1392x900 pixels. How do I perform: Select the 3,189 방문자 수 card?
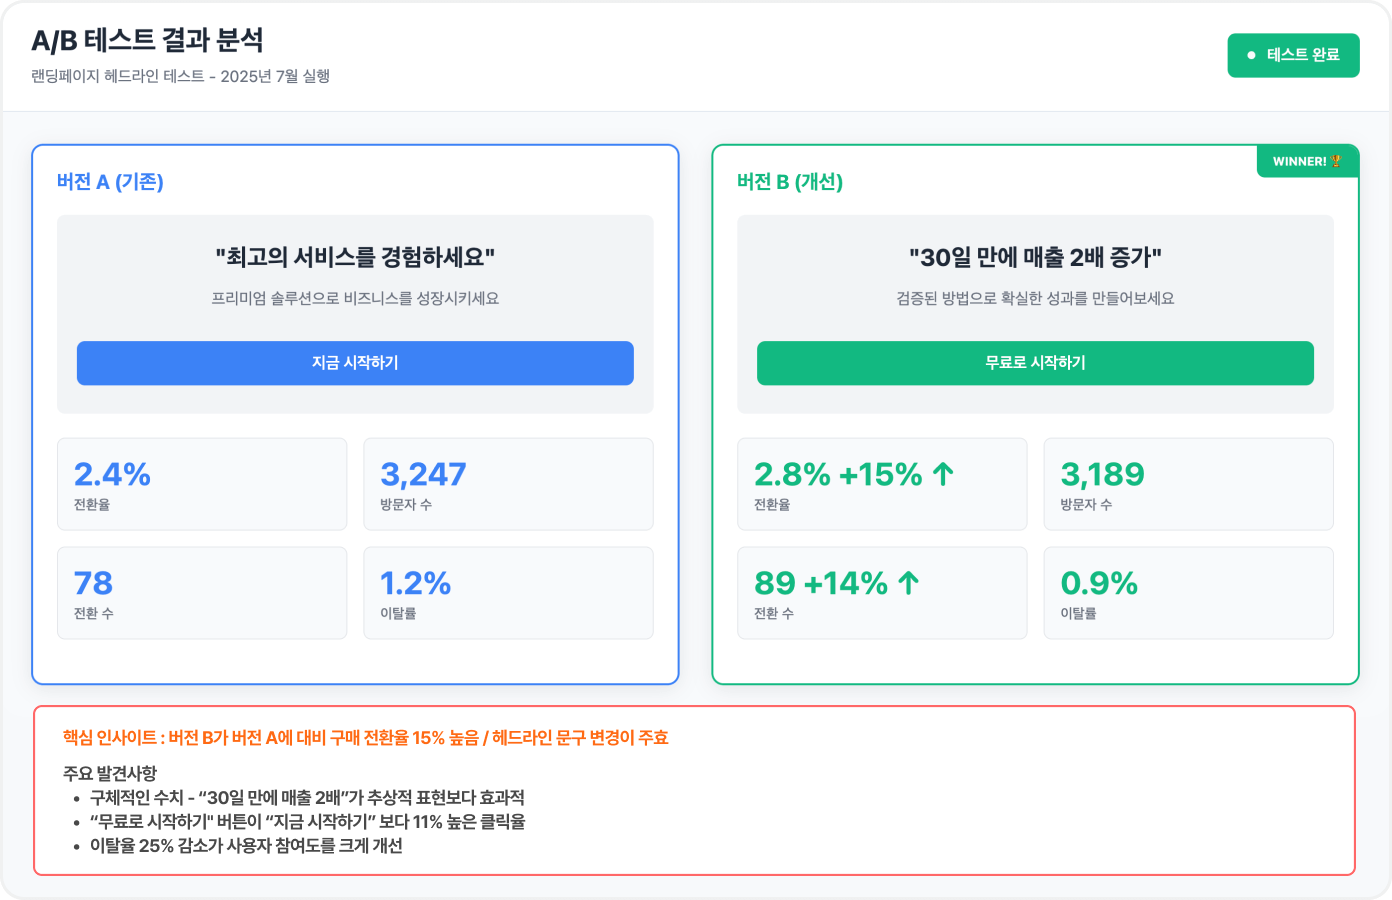(1188, 484)
